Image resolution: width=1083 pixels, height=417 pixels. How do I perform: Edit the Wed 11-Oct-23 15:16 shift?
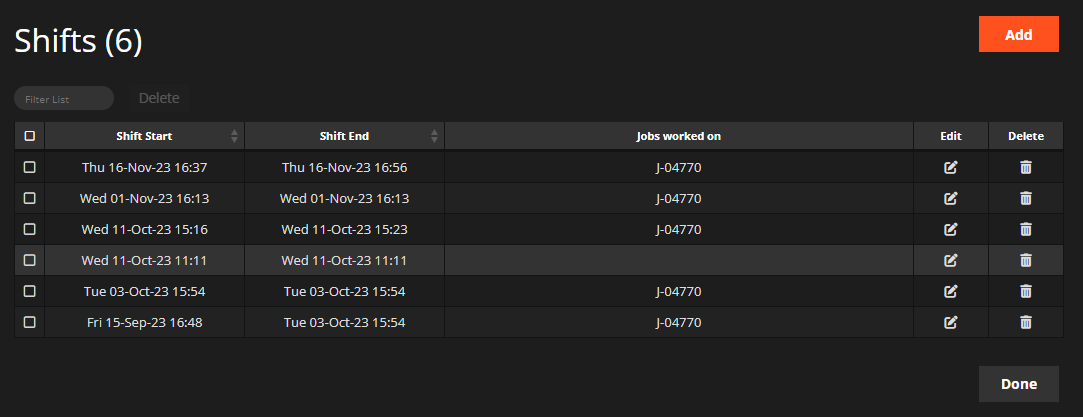pyautogui.click(x=950, y=229)
